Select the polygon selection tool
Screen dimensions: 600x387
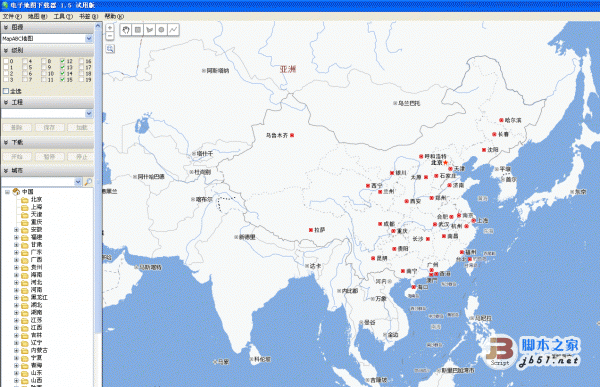[150, 30]
